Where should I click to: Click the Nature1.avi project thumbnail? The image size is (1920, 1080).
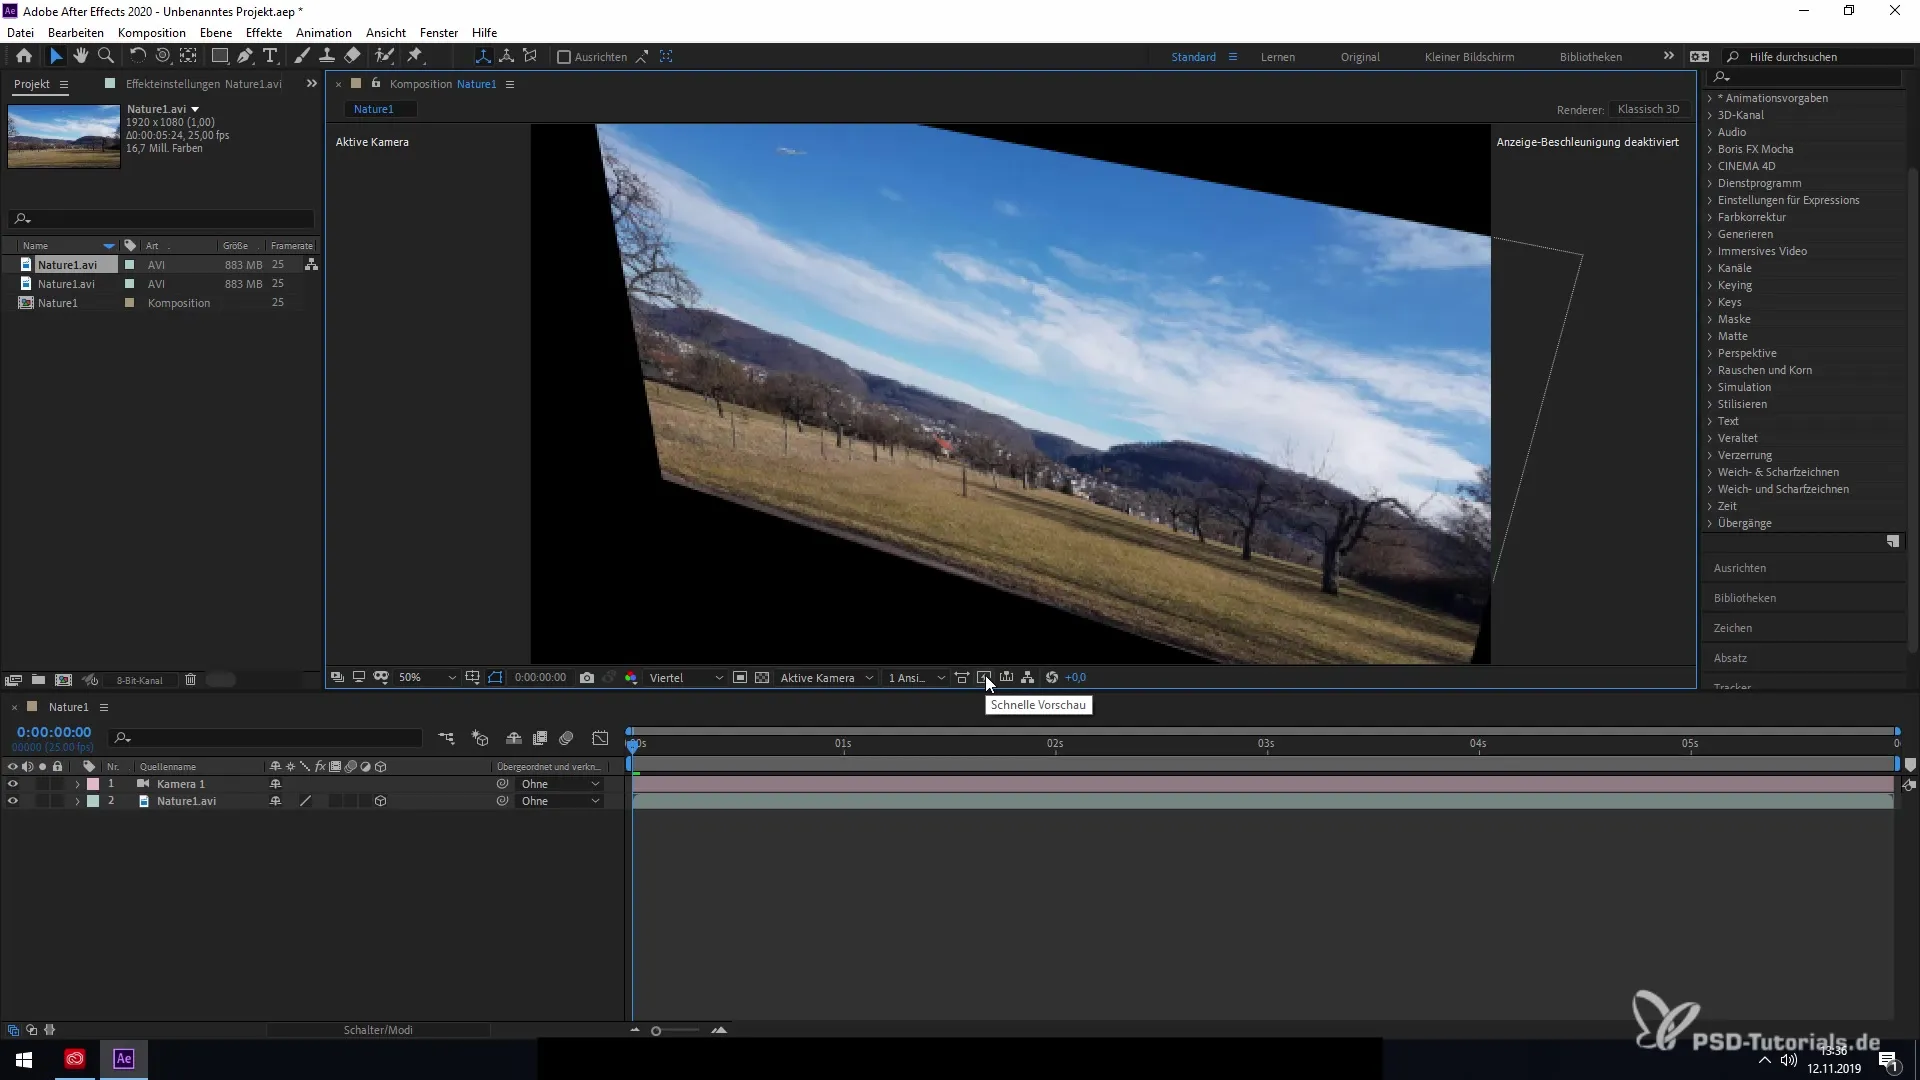coord(64,135)
